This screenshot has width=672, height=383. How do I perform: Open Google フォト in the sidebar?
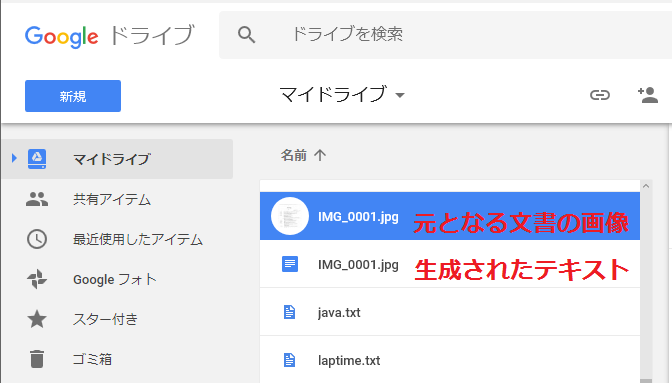point(115,279)
